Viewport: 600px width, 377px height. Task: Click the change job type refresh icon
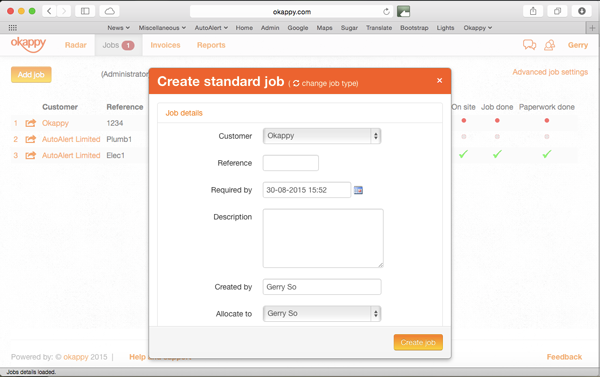(x=296, y=83)
